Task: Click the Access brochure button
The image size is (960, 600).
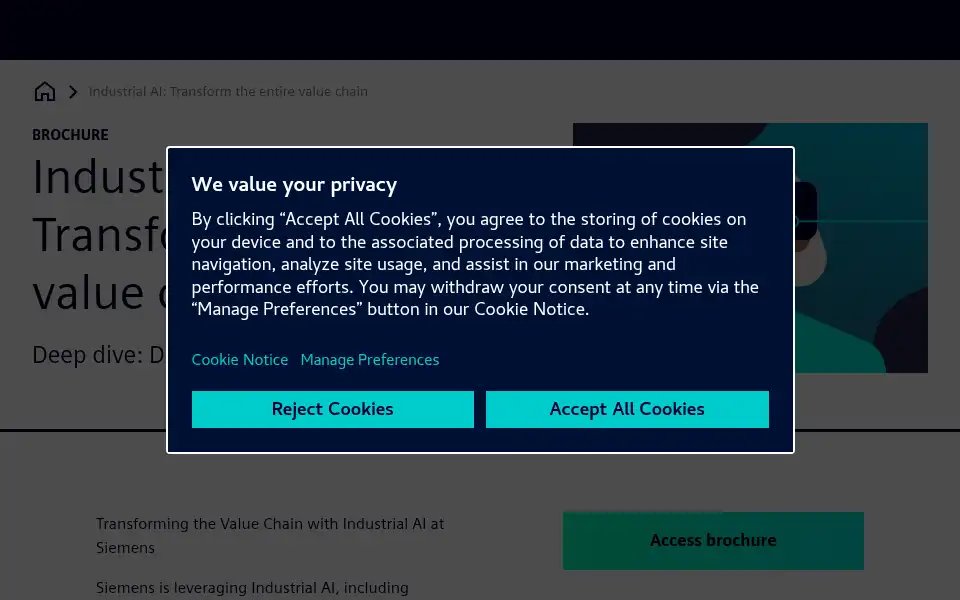Action: [x=713, y=541]
